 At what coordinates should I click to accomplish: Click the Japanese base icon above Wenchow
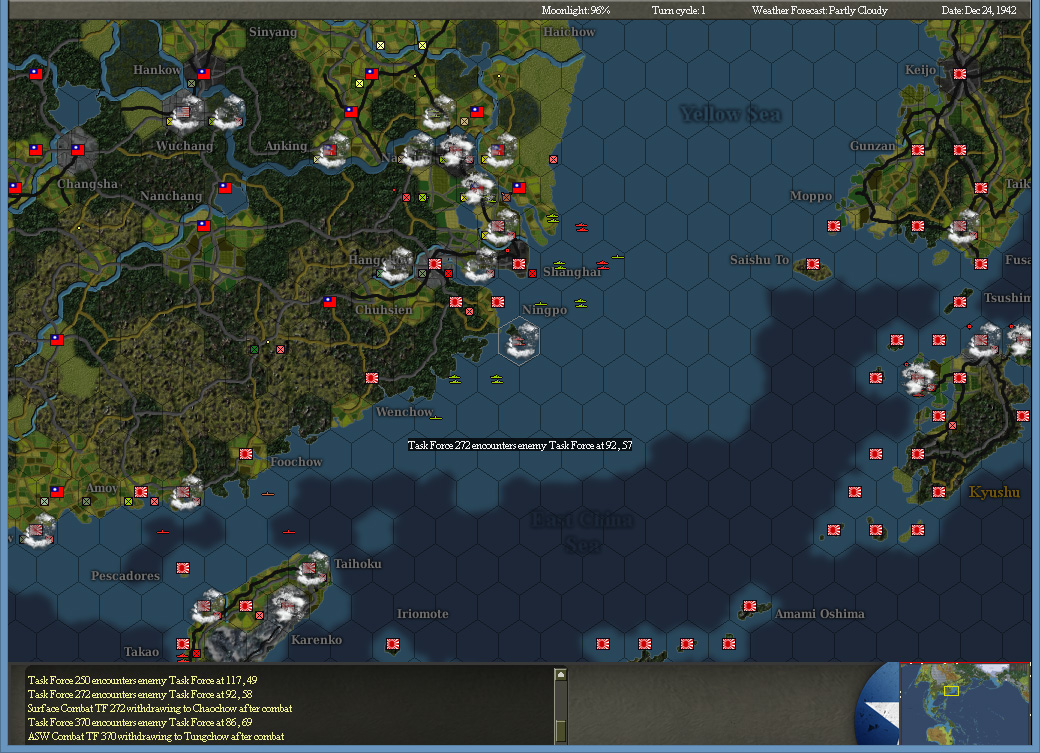(372, 377)
